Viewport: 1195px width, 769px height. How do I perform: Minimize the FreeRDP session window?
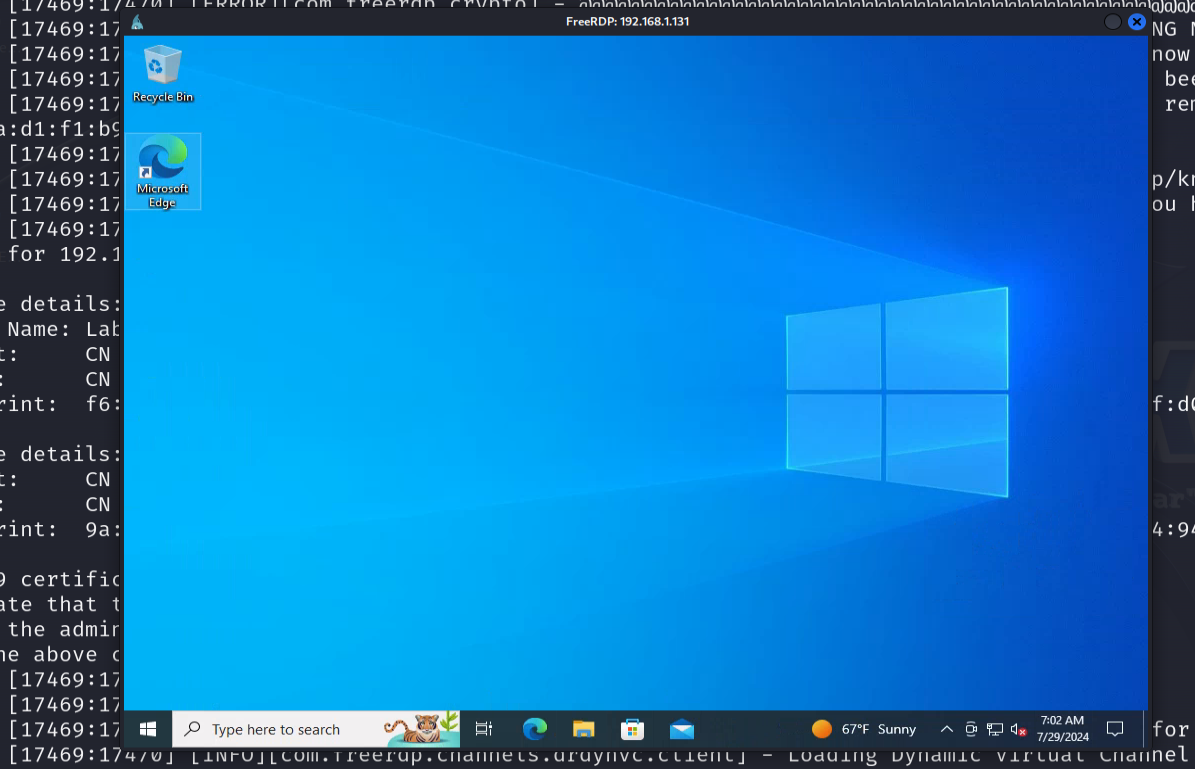pos(1111,21)
